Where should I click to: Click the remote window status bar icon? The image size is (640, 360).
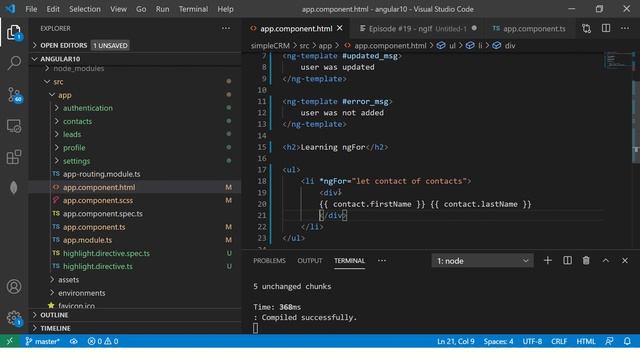click(x=9, y=341)
